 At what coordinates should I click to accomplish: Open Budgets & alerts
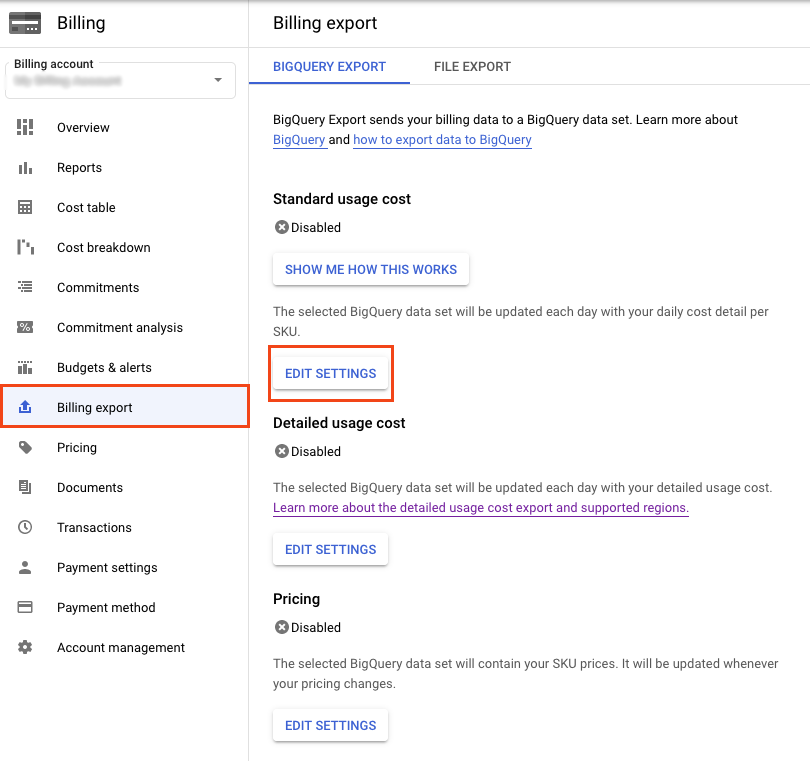(124, 368)
